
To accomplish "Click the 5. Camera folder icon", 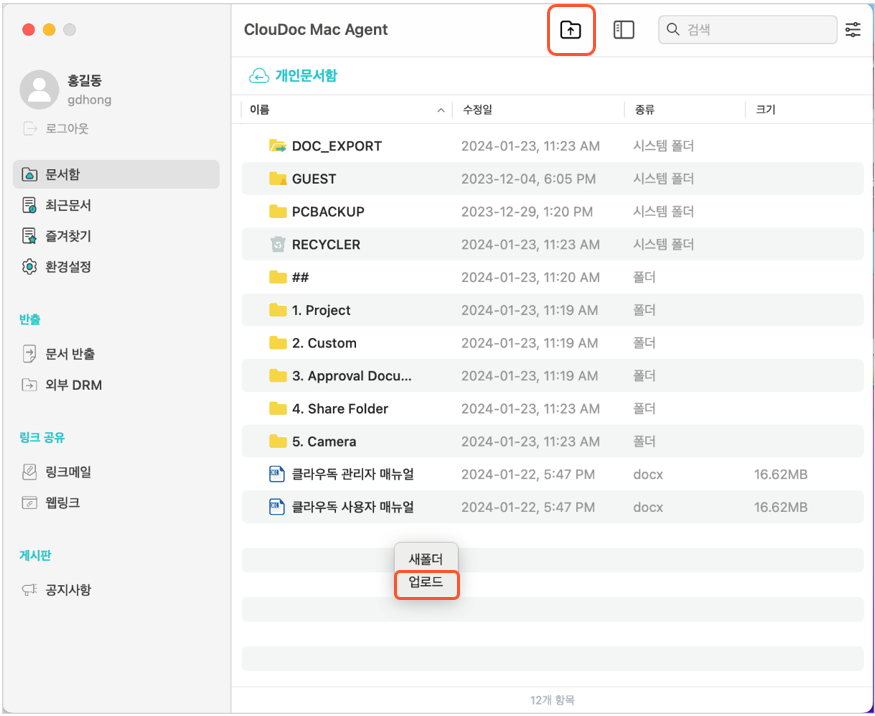I will point(277,442).
